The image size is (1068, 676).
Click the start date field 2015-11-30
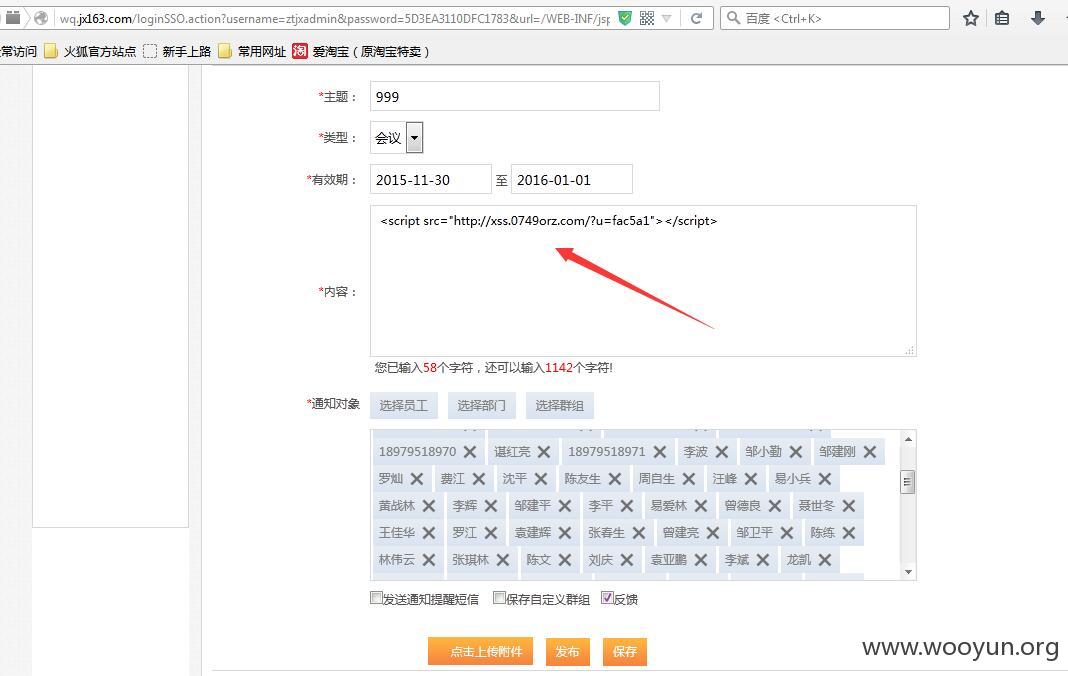pyautogui.click(x=430, y=179)
